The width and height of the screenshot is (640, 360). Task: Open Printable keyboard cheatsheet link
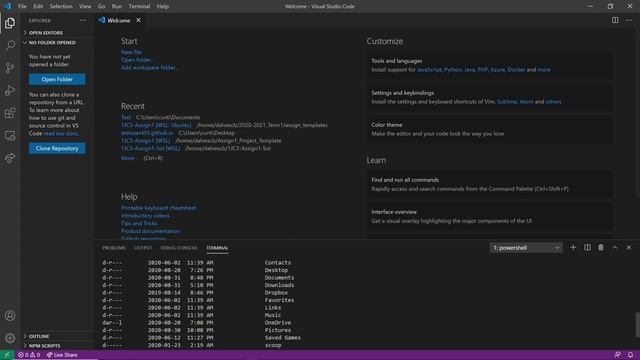tap(158, 208)
